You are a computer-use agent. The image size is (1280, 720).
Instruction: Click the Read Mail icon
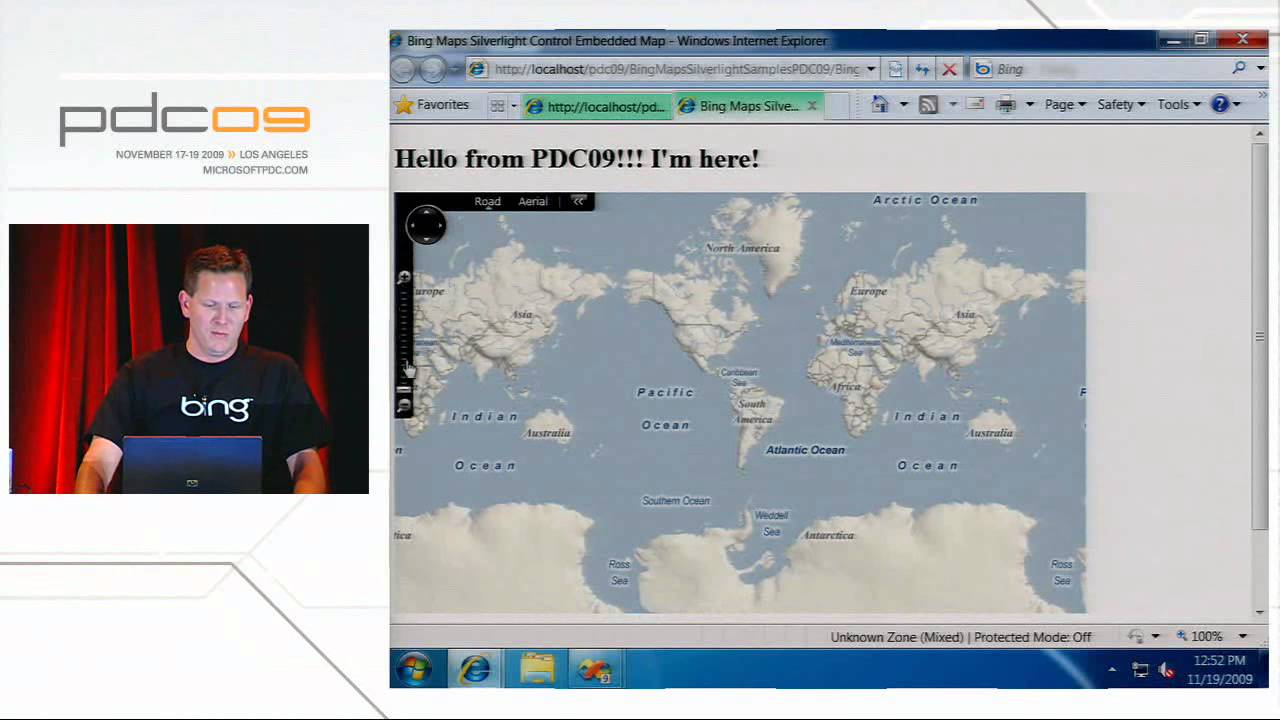pos(975,104)
